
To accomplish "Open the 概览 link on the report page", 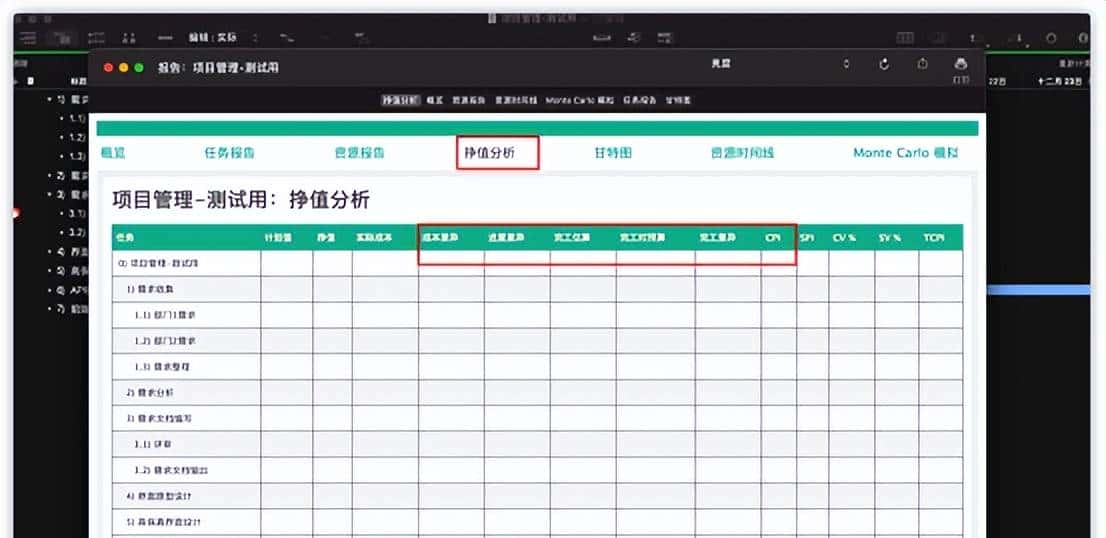I will pyautogui.click(x=113, y=152).
